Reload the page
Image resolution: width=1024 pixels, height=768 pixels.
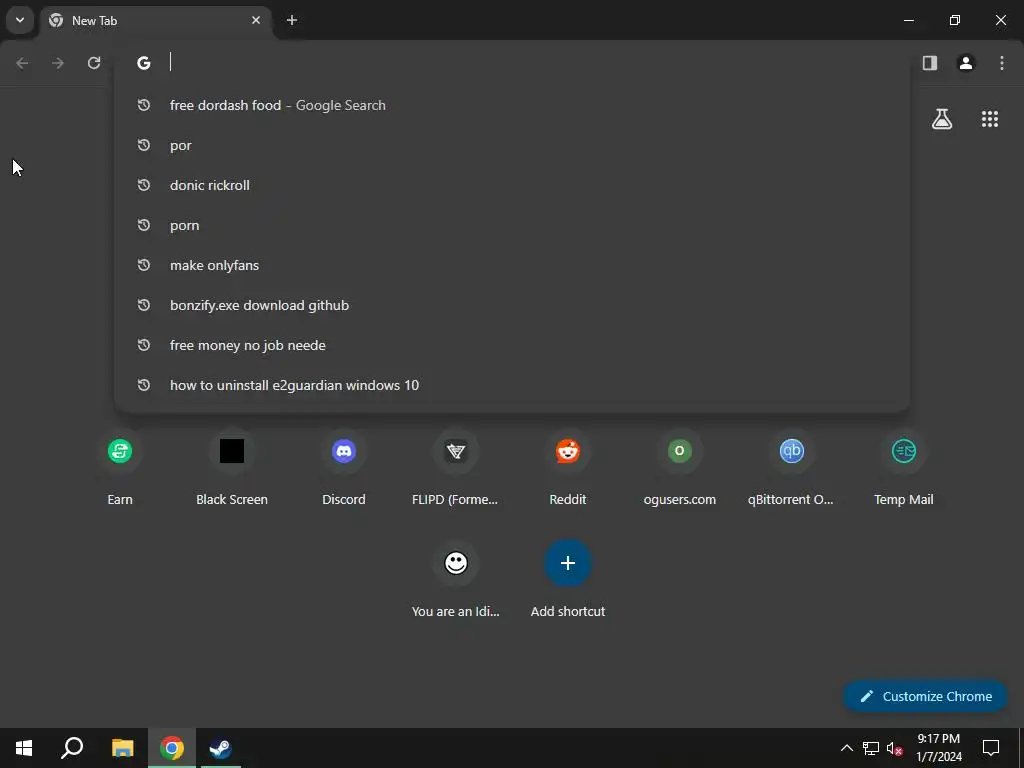click(x=94, y=63)
